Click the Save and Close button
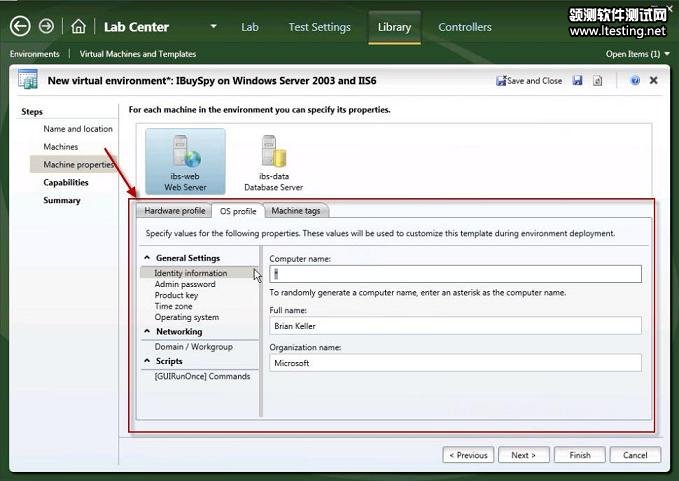679x481 pixels. (529, 80)
